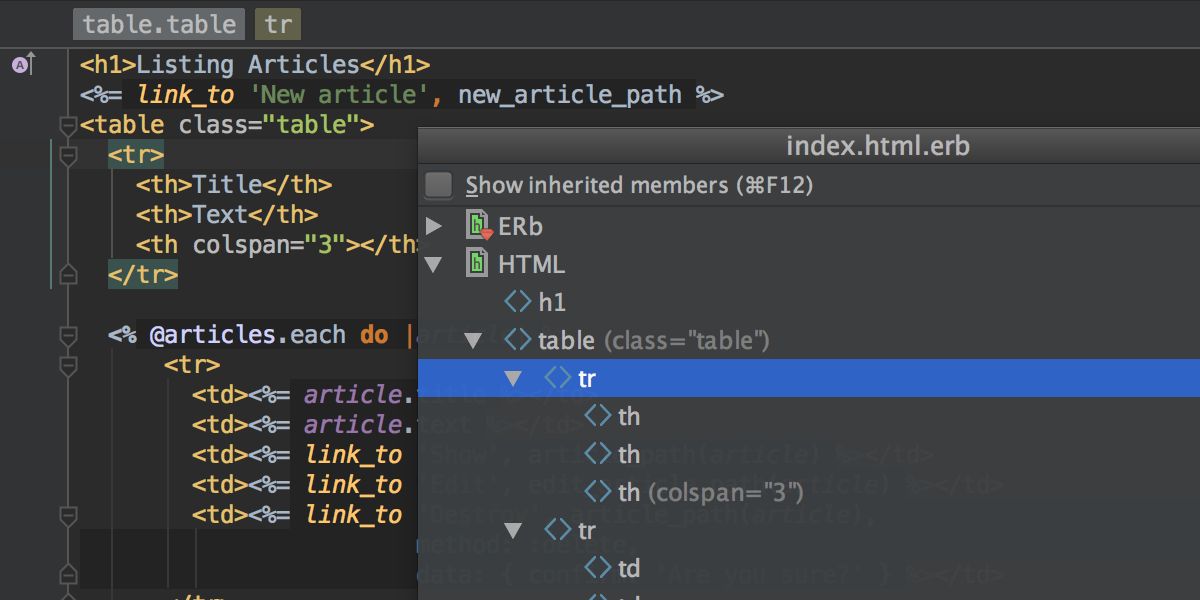
Task: Collapse the HTML node arrow
Action: click(x=433, y=265)
